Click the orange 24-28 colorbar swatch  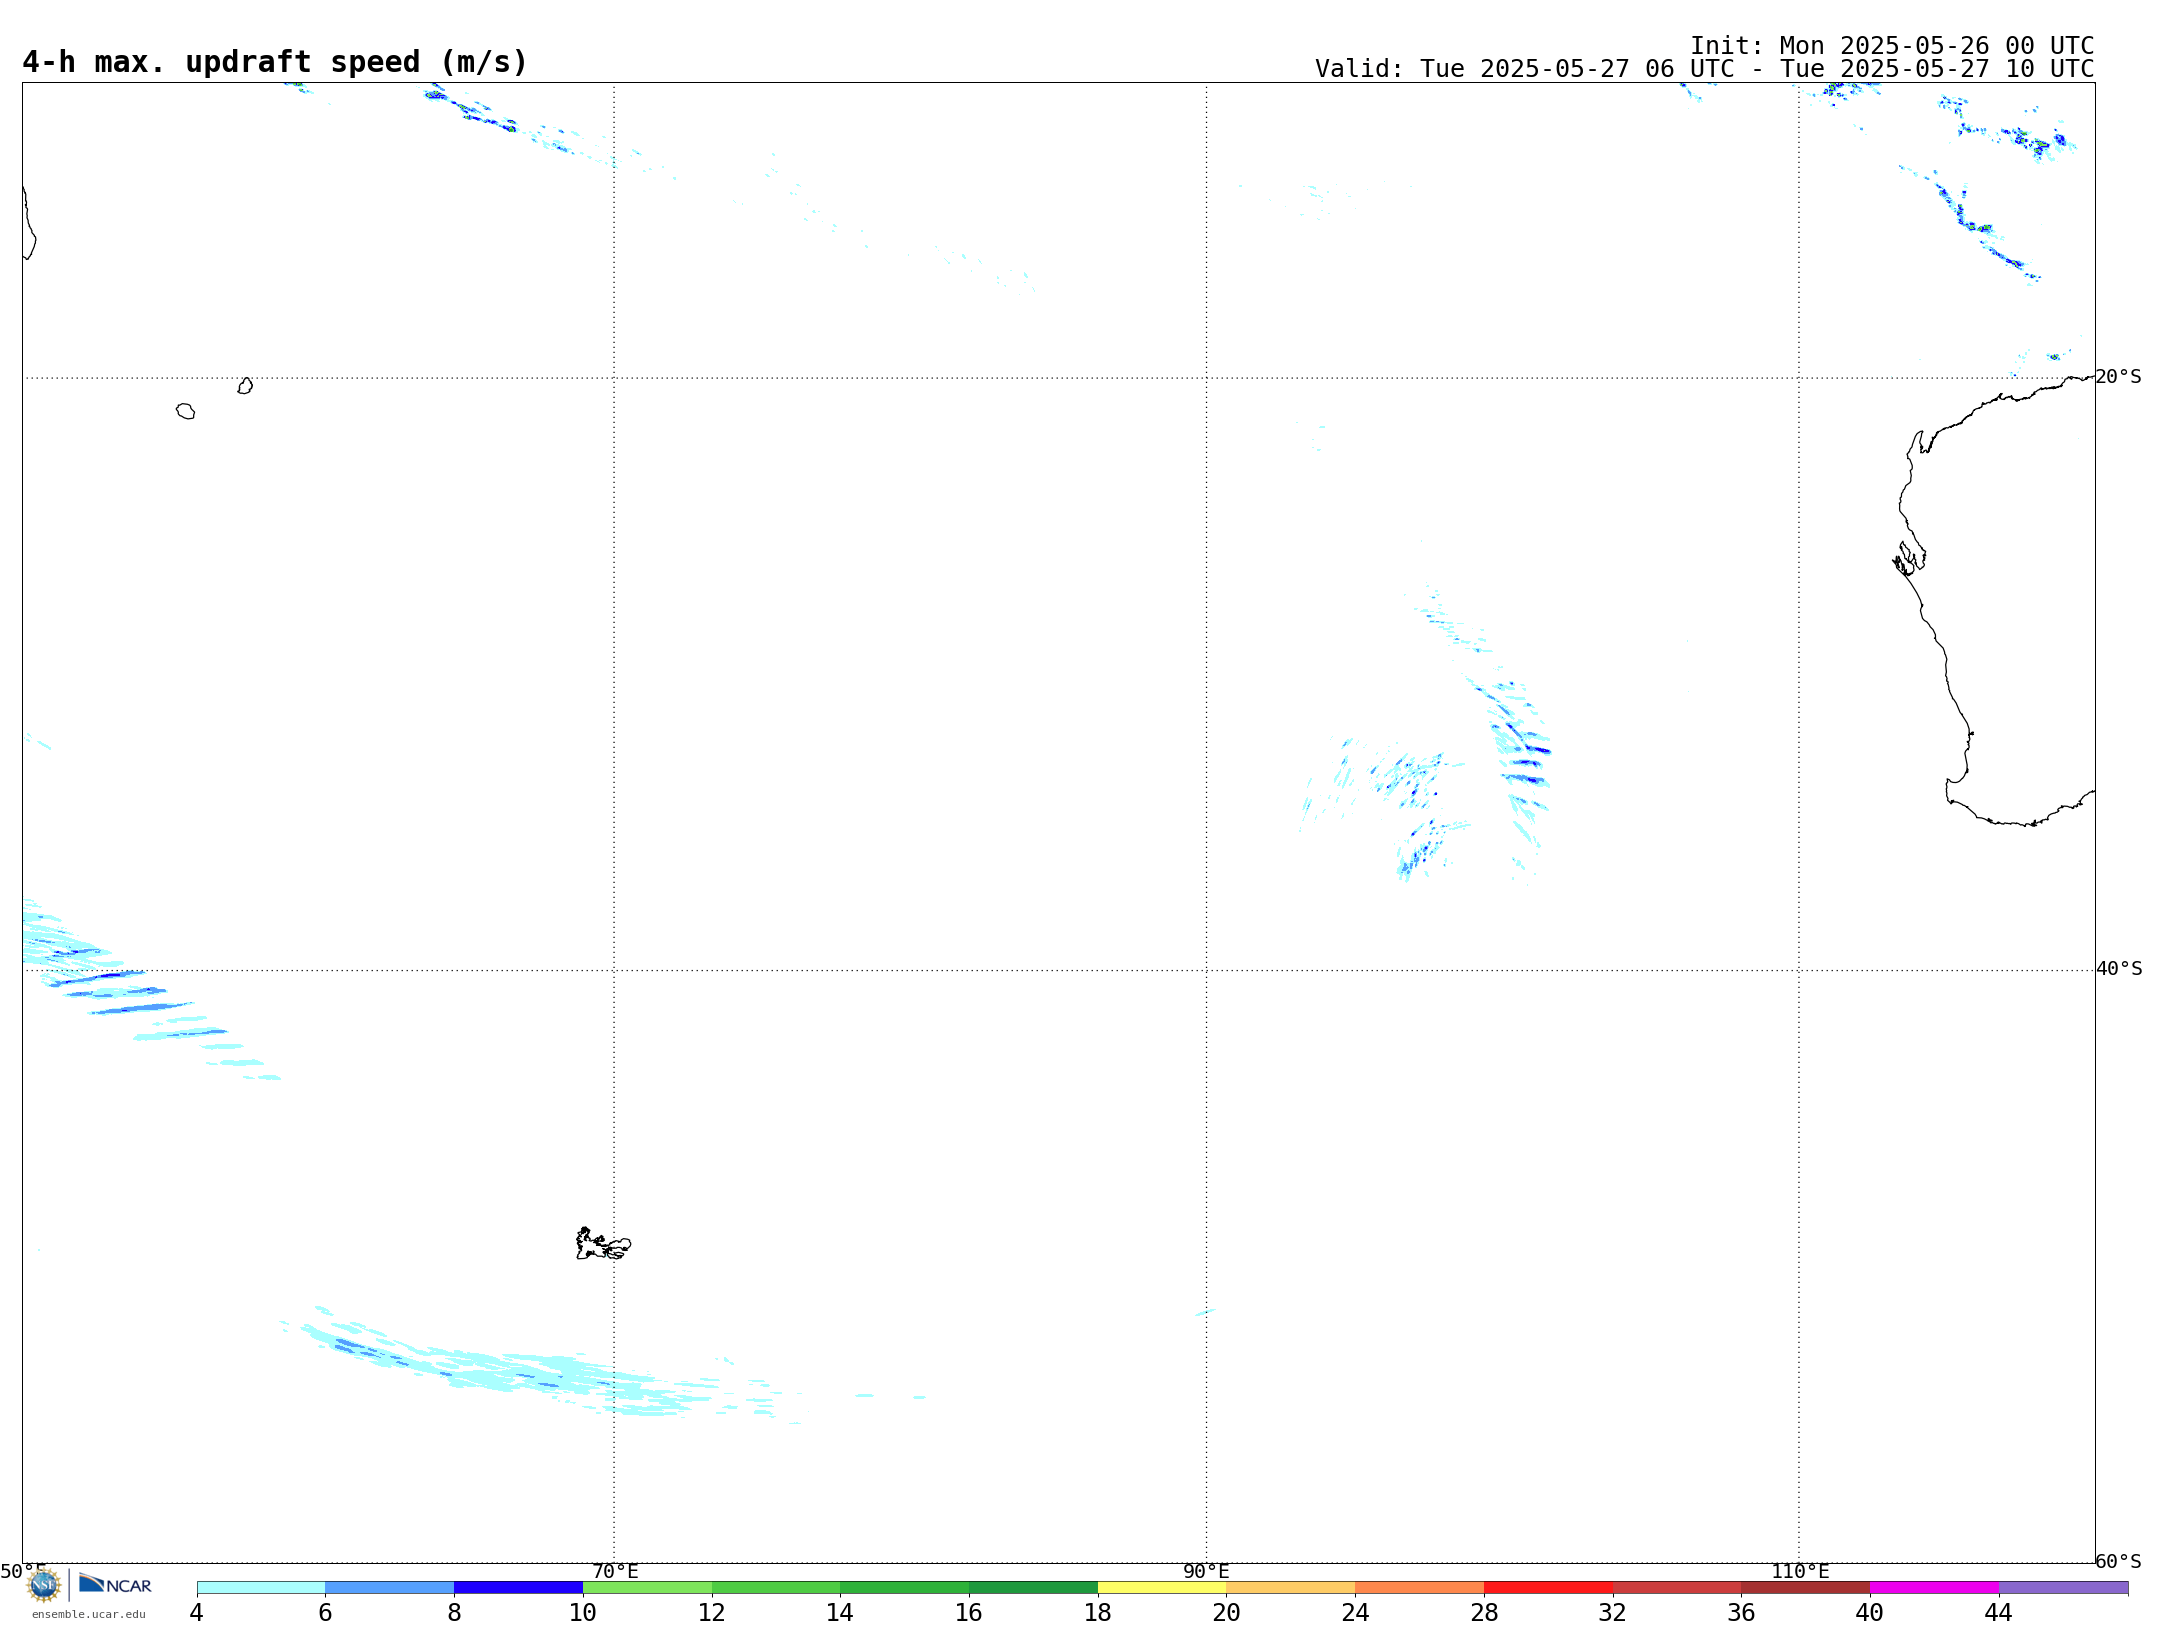tap(1420, 1588)
